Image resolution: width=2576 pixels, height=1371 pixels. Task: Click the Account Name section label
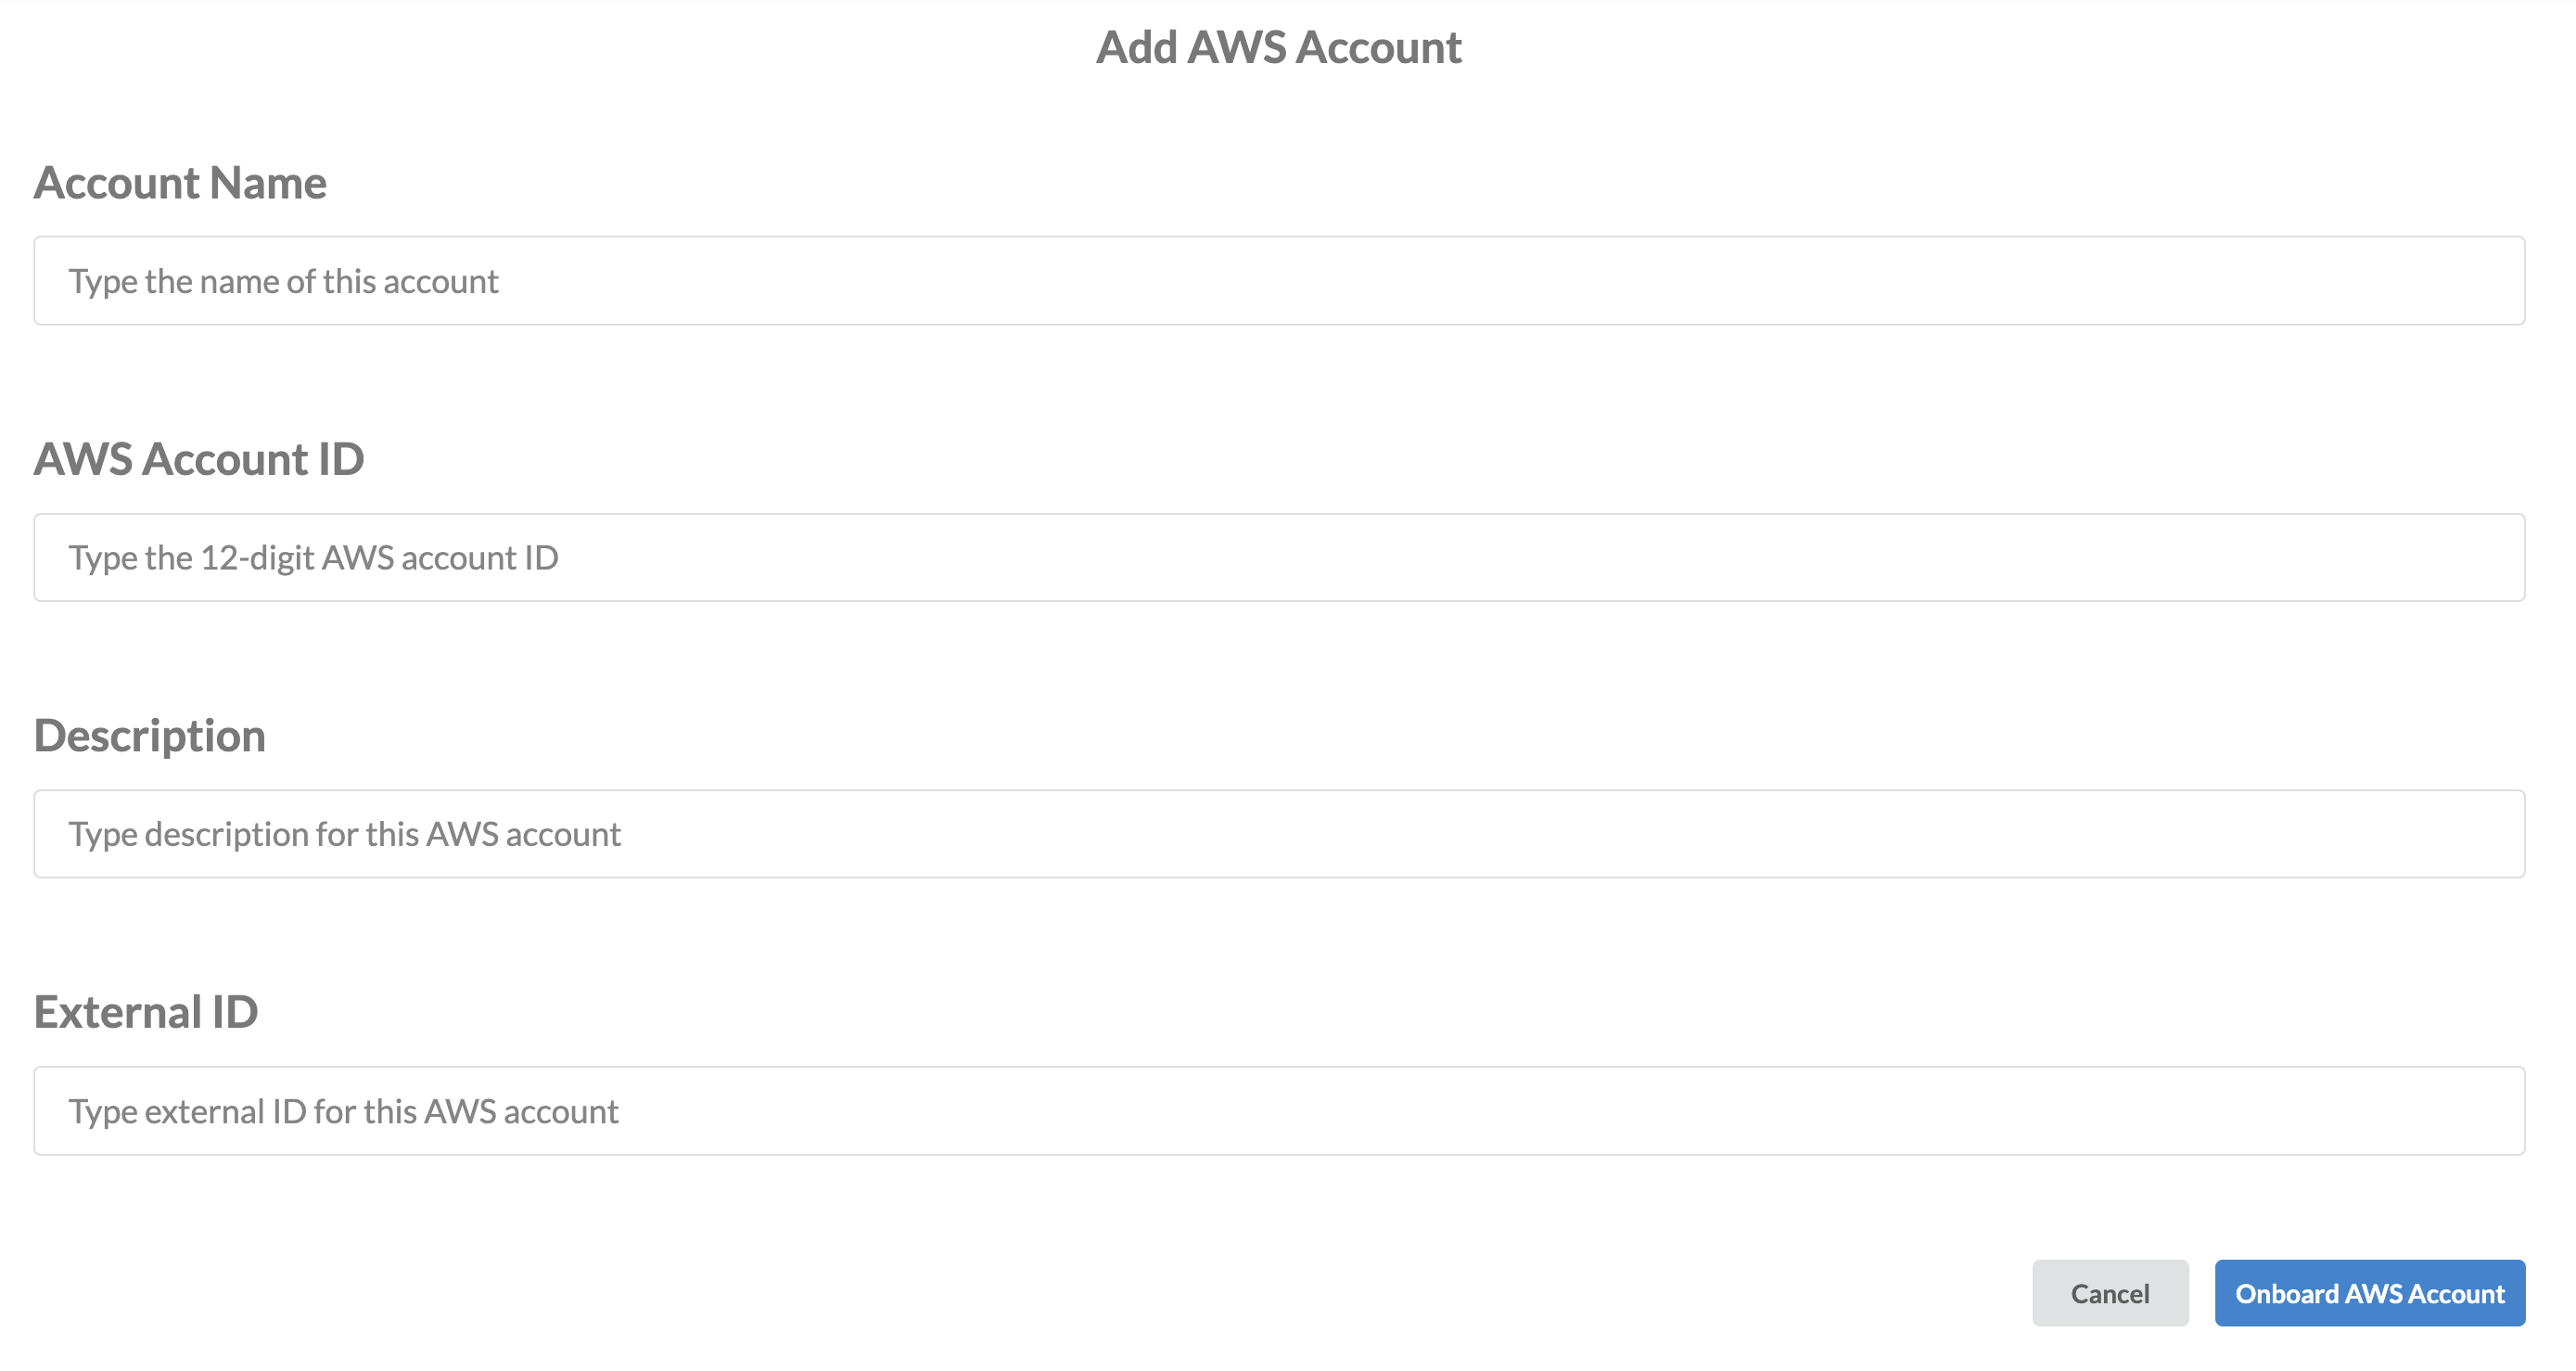[x=180, y=183]
